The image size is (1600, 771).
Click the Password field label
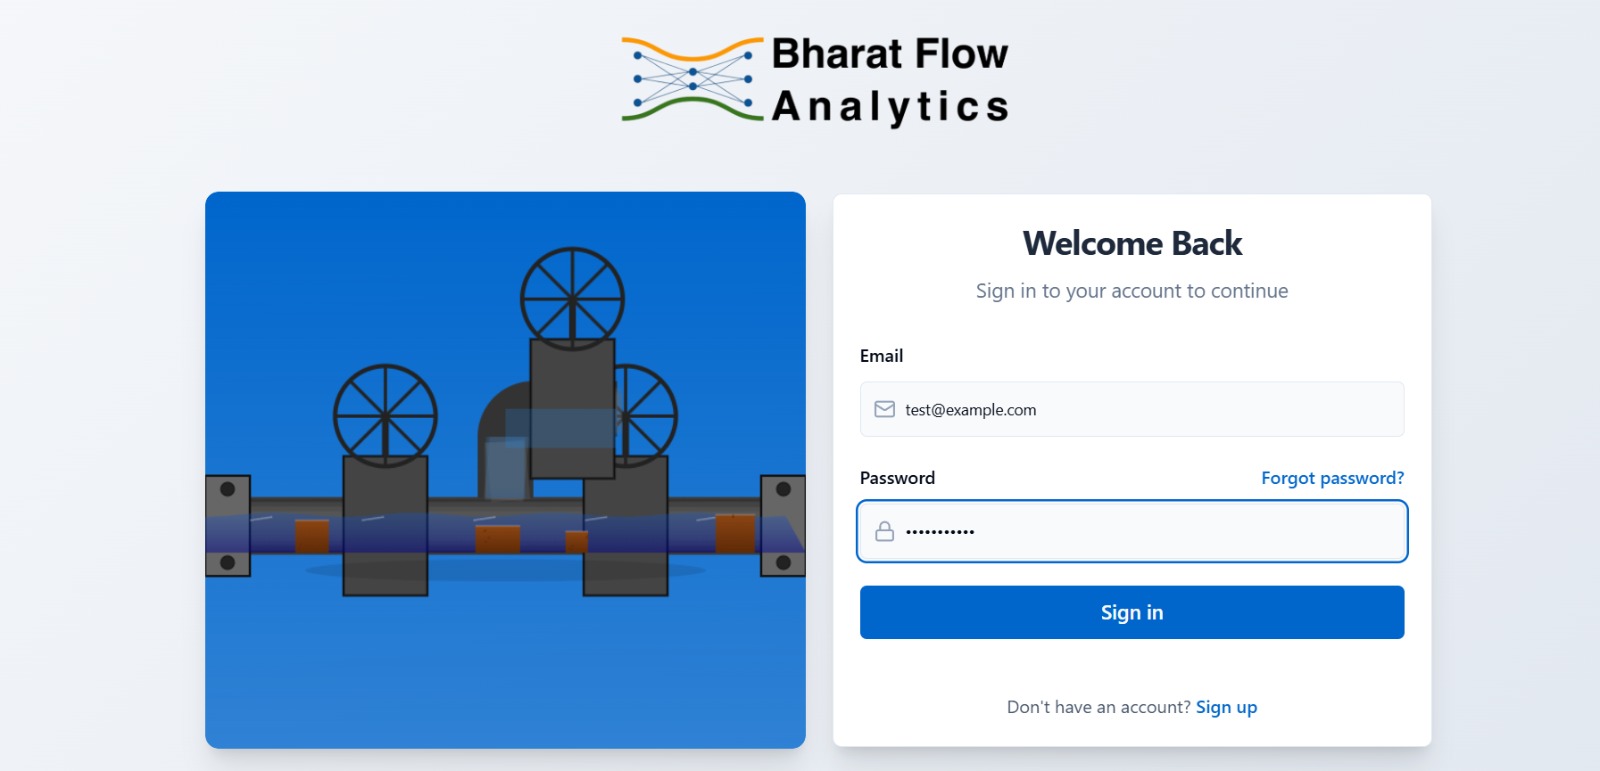[x=897, y=478]
